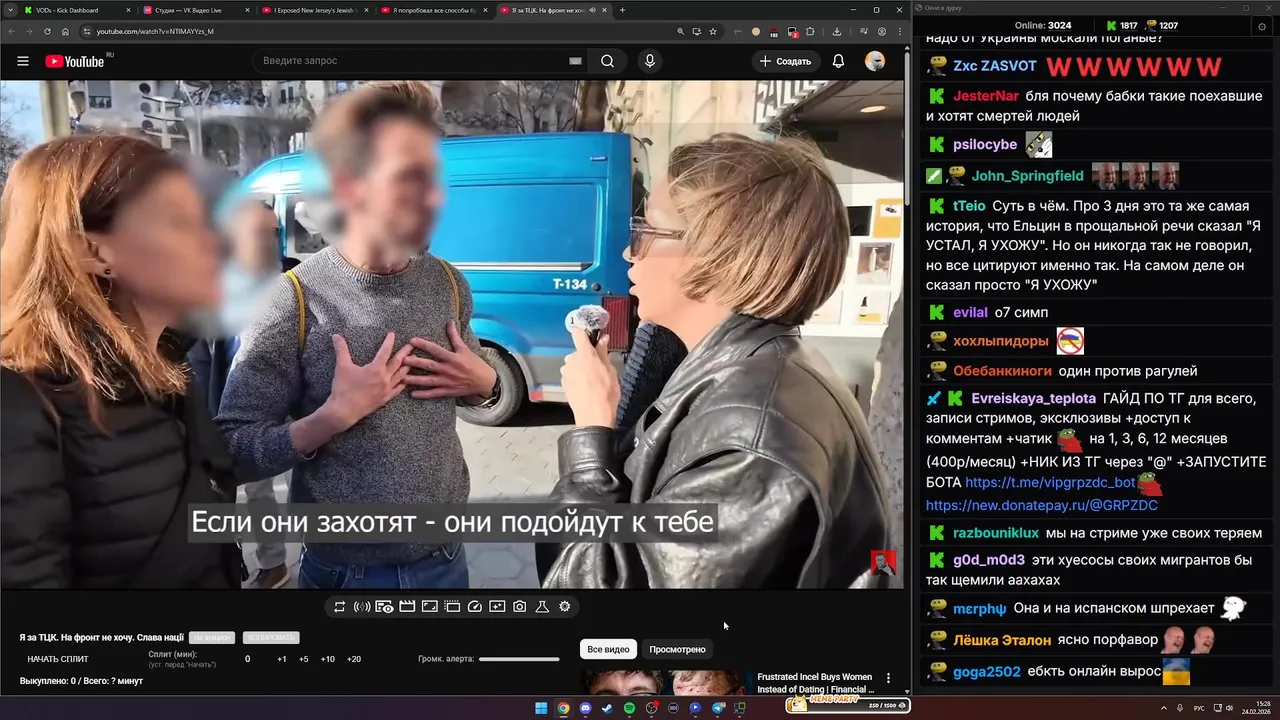Switch to the VODs - Kick Dashboard tab
Screen dimensions: 1280x720
(77, 10)
